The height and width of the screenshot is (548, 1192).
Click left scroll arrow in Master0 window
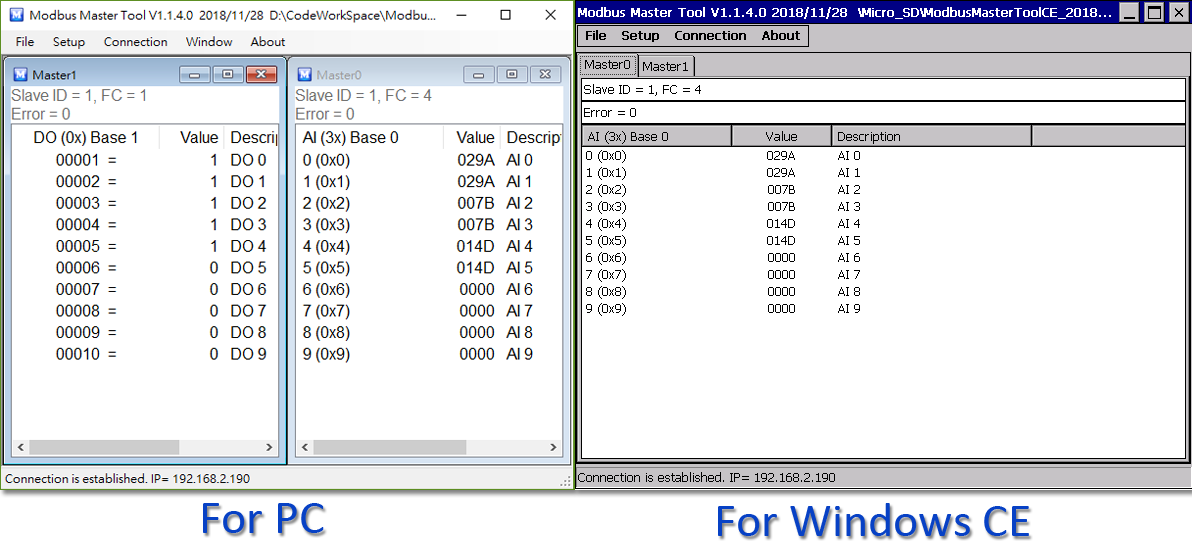pyautogui.click(x=305, y=447)
